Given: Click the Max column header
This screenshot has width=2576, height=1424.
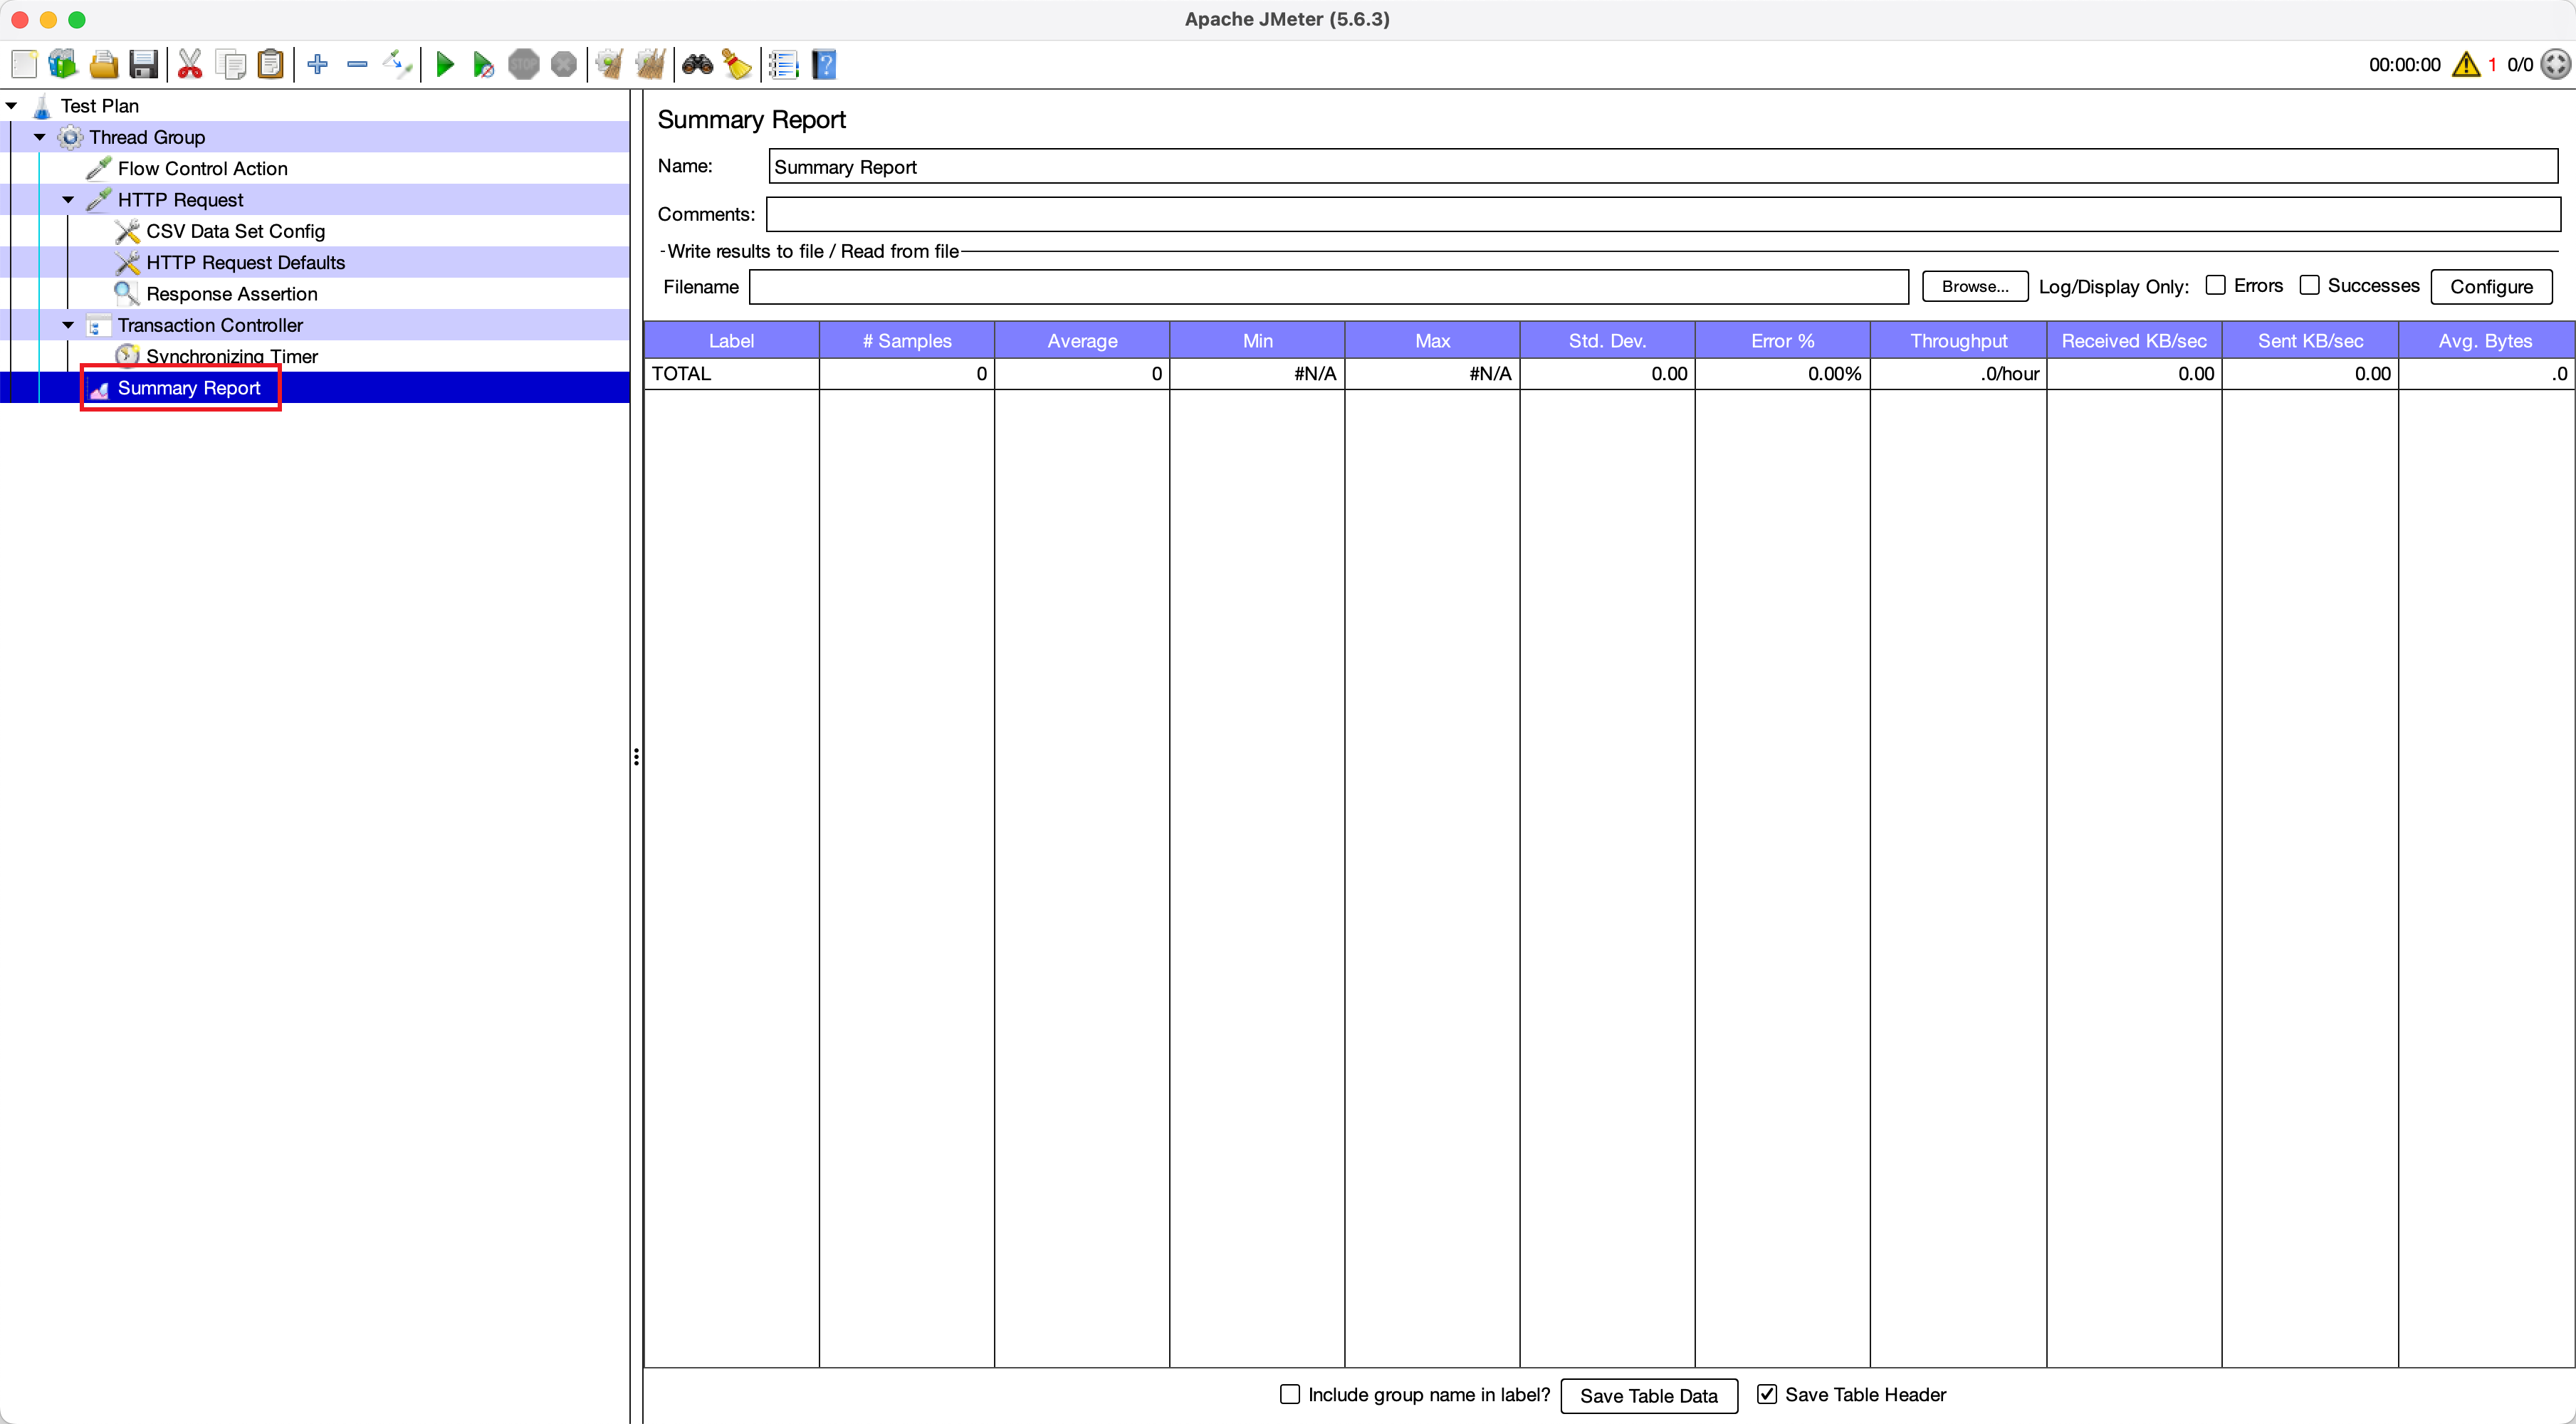Looking at the screenshot, I should tap(1432, 341).
